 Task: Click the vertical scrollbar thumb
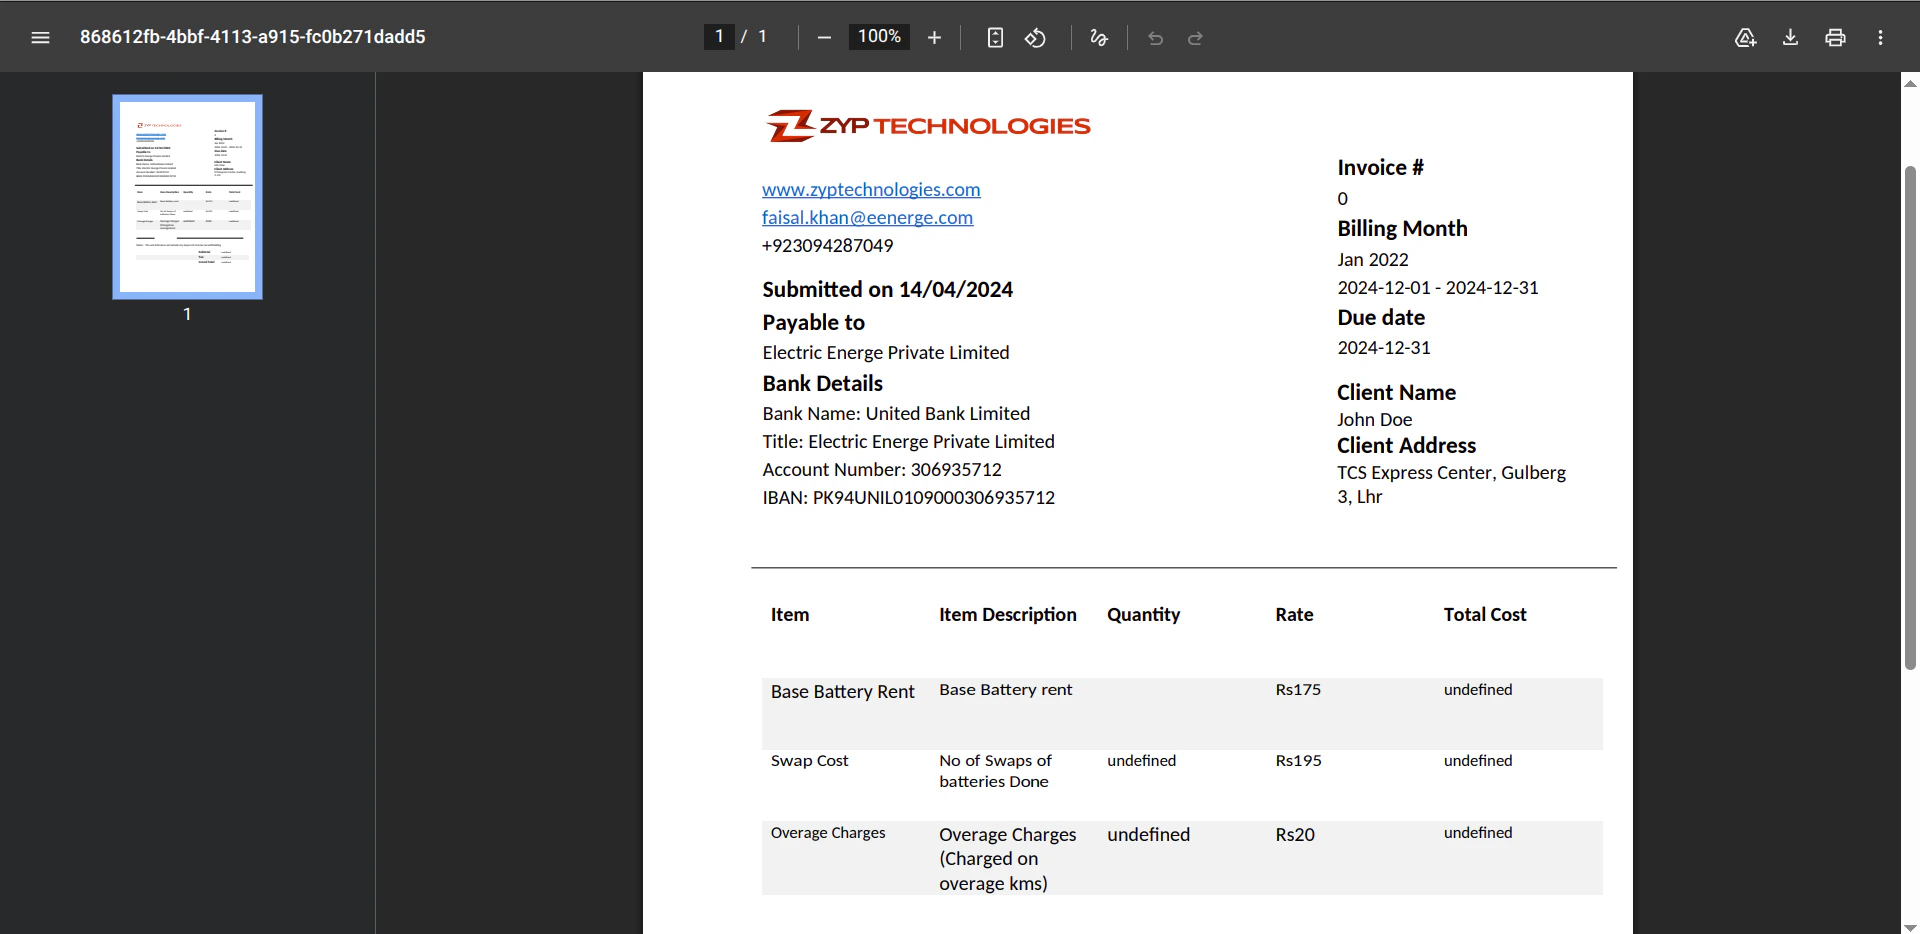click(1910, 417)
